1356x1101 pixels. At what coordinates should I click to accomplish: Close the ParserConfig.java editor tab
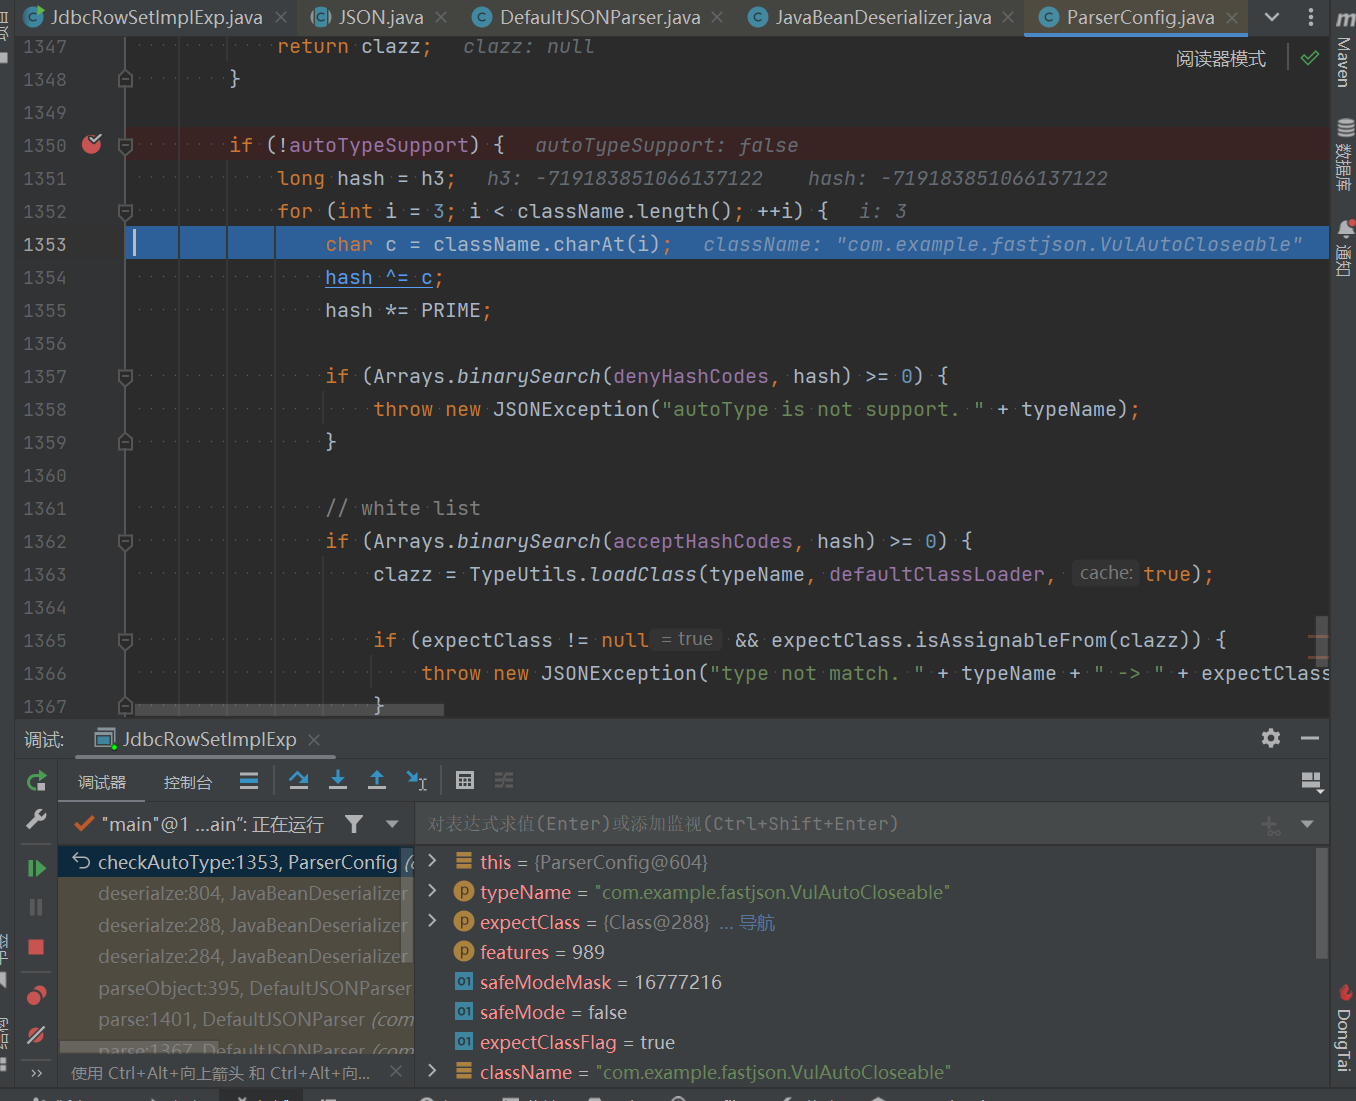click(x=1232, y=17)
